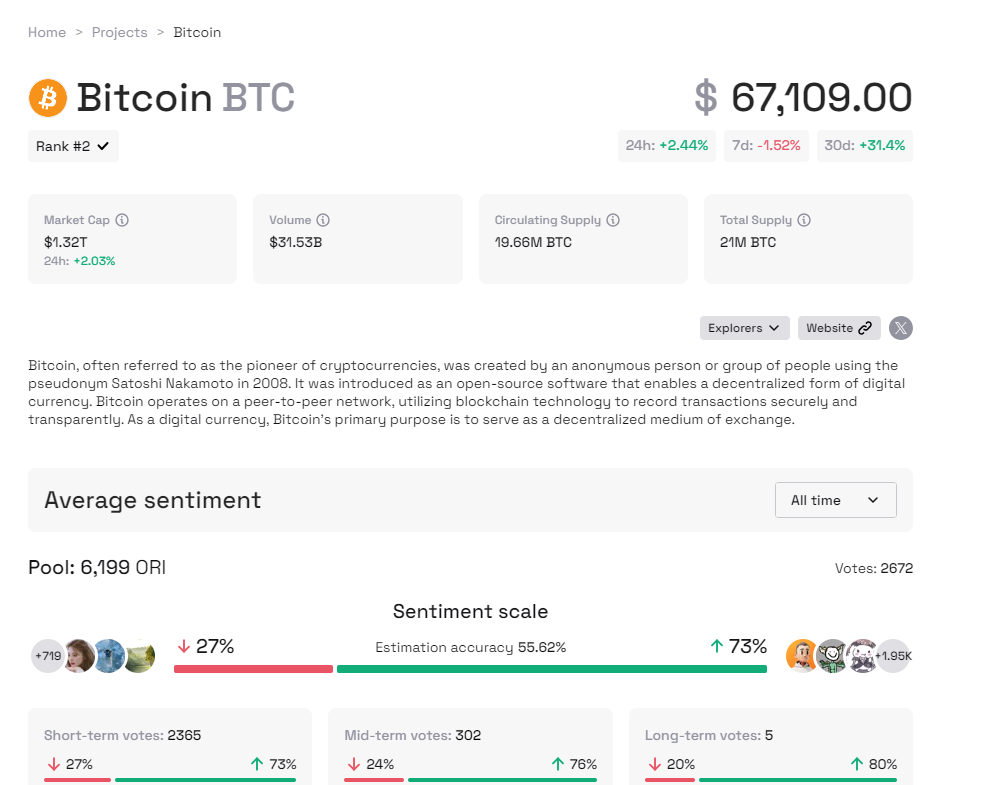987x785 pixels.
Task: Expand the Rank #2 dropdown
Action: [73, 146]
